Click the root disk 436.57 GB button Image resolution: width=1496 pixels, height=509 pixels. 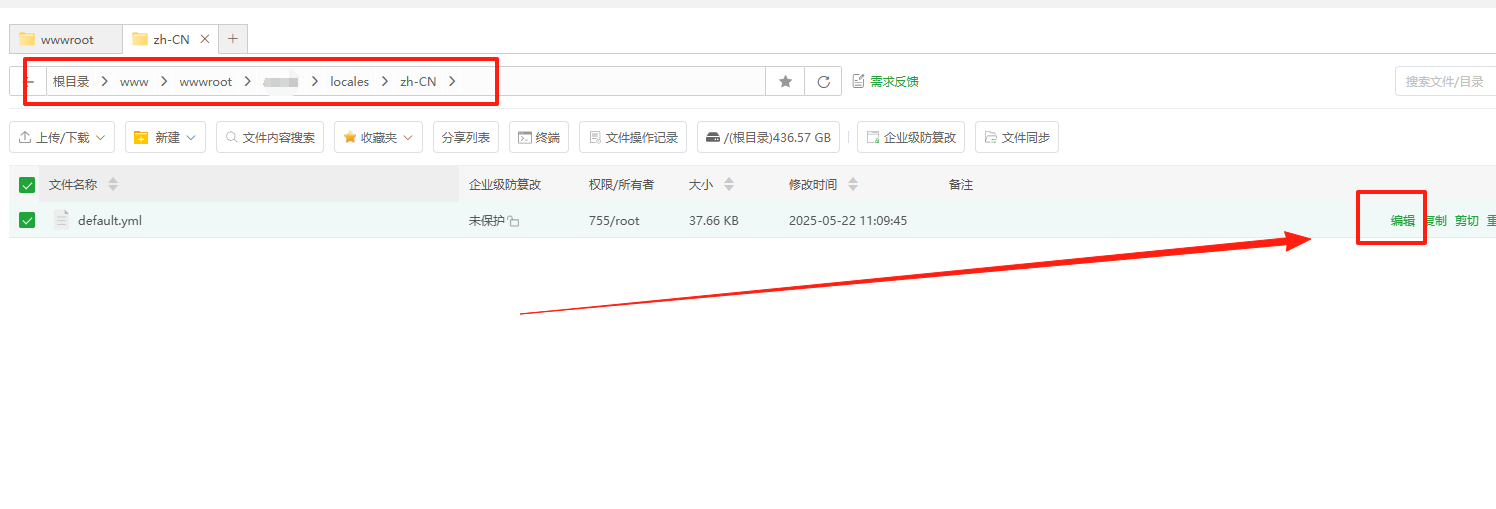[768, 138]
